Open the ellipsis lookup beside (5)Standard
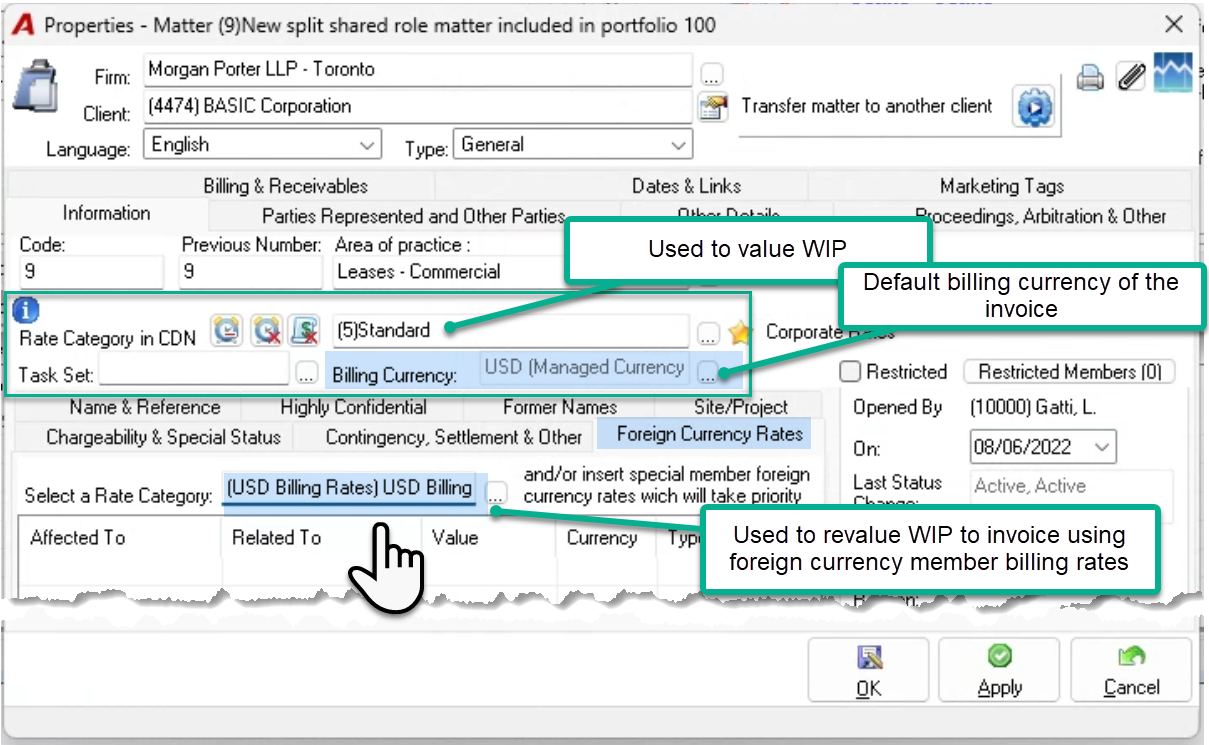 point(708,333)
